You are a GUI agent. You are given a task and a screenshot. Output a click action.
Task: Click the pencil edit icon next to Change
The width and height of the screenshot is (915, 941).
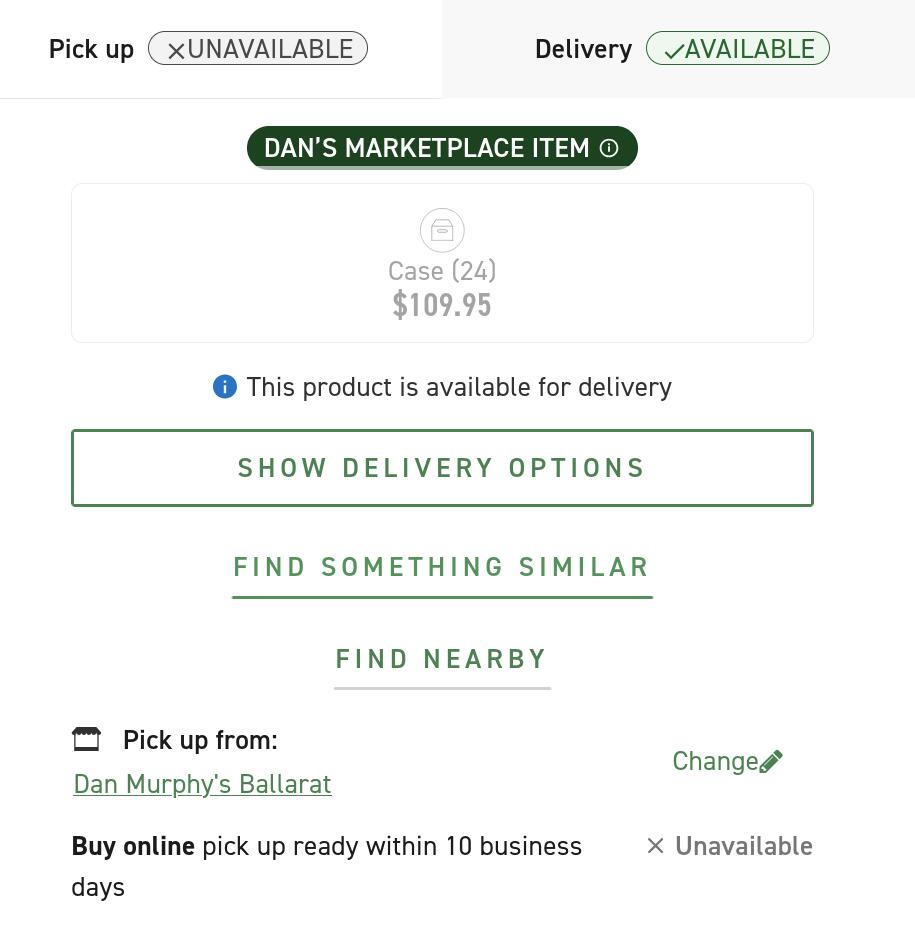point(771,762)
